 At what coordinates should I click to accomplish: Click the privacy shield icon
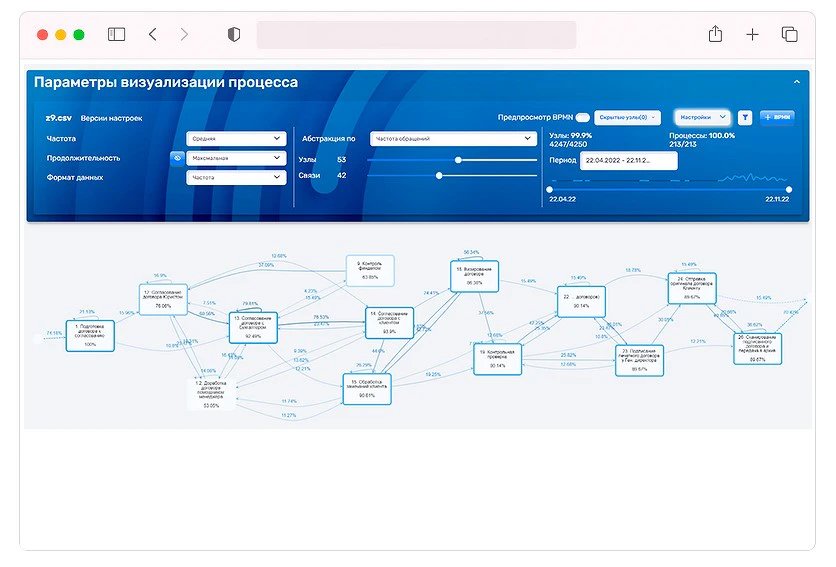pos(234,35)
